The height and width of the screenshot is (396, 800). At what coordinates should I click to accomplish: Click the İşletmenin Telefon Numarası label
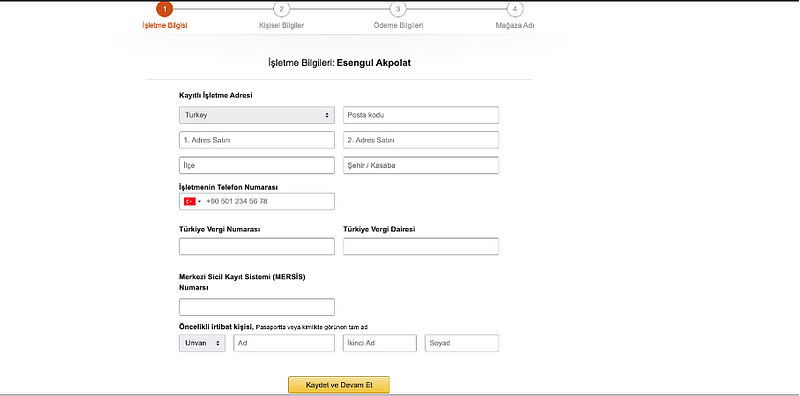pos(228,187)
